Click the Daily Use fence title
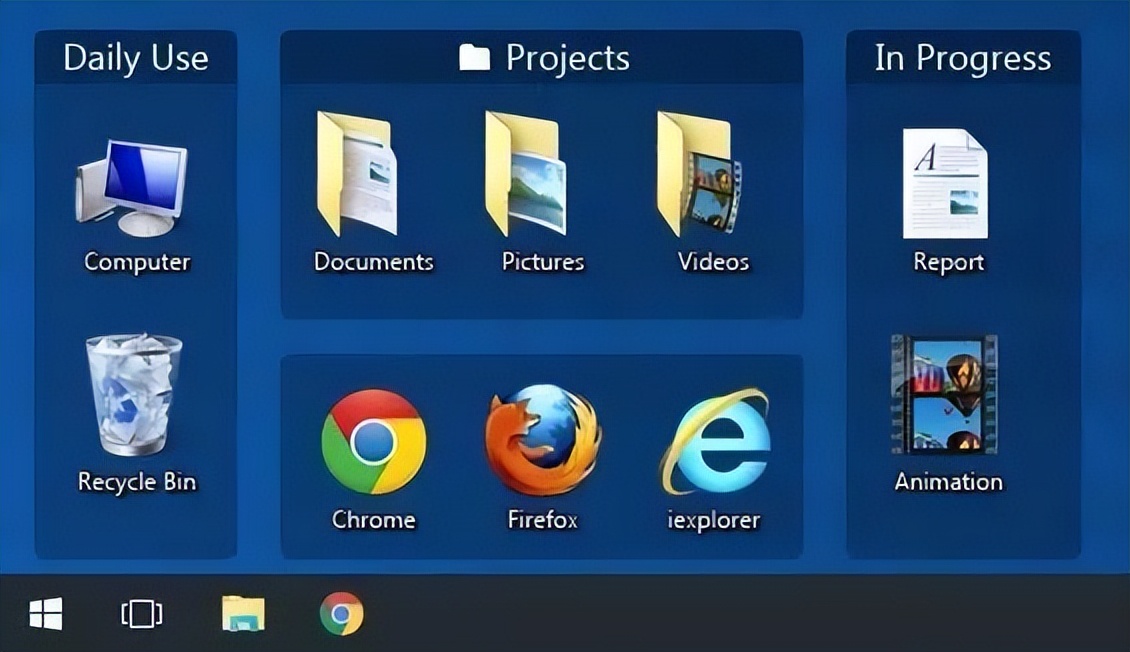 [x=135, y=58]
